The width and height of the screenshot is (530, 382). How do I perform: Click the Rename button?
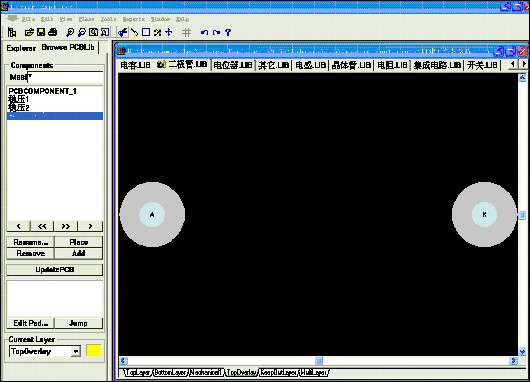pyautogui.click(x=30, y=242)
